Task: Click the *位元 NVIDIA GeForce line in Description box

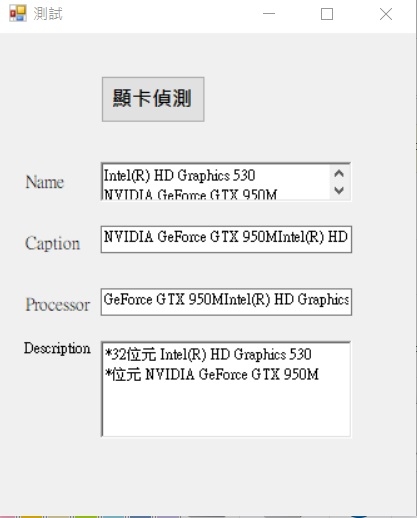Action: point(212,374)
